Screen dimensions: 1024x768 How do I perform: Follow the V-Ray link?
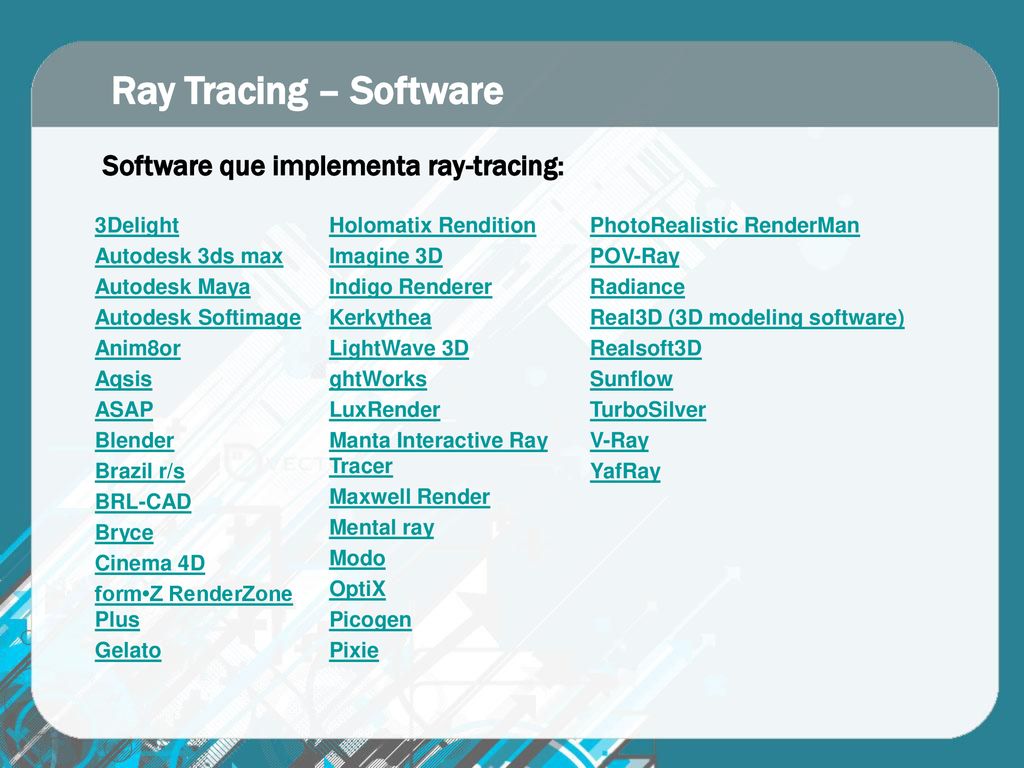click(619, 440)
